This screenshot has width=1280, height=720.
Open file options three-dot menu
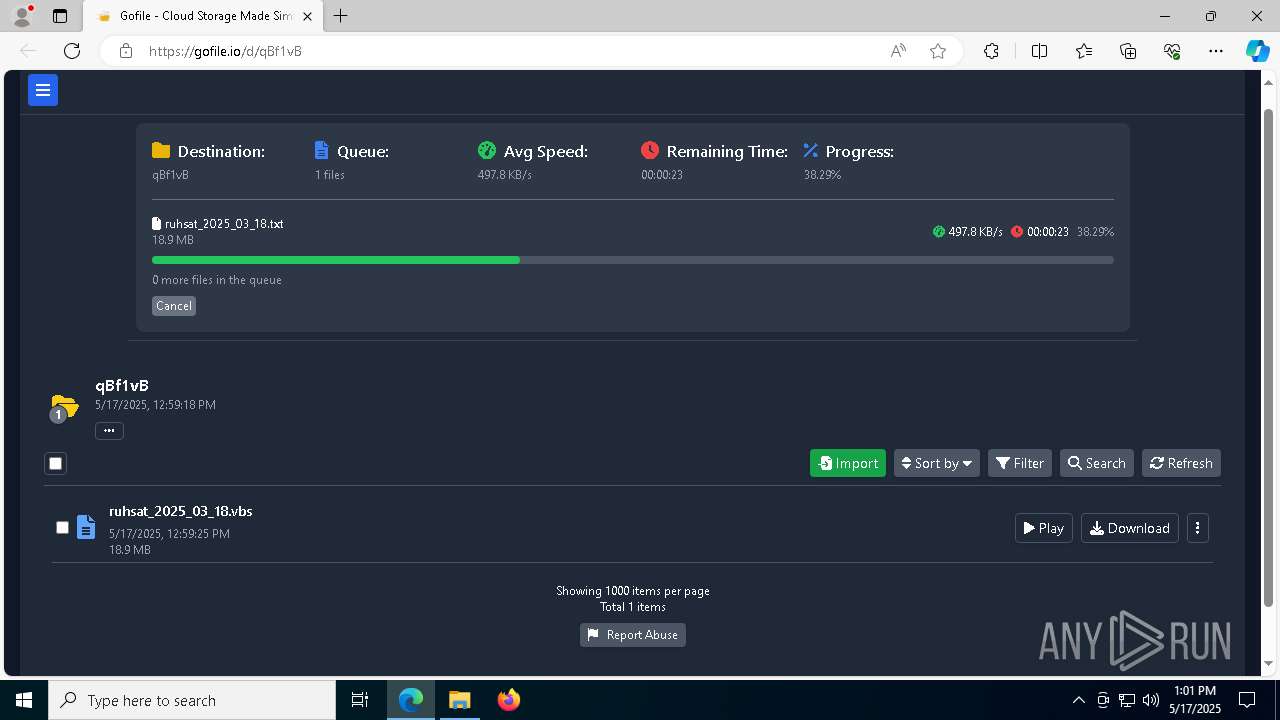1197,528
